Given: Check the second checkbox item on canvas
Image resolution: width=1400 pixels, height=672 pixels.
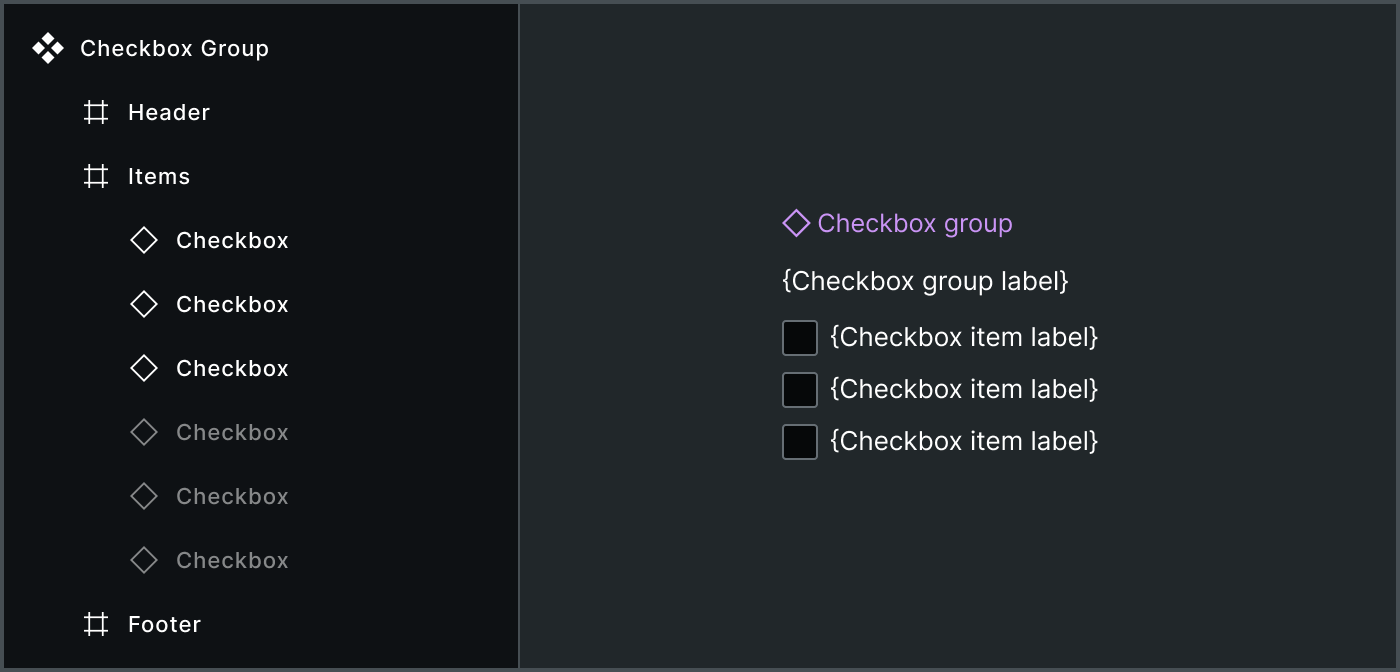Looking at the screenshot, I should click(799, 389).
